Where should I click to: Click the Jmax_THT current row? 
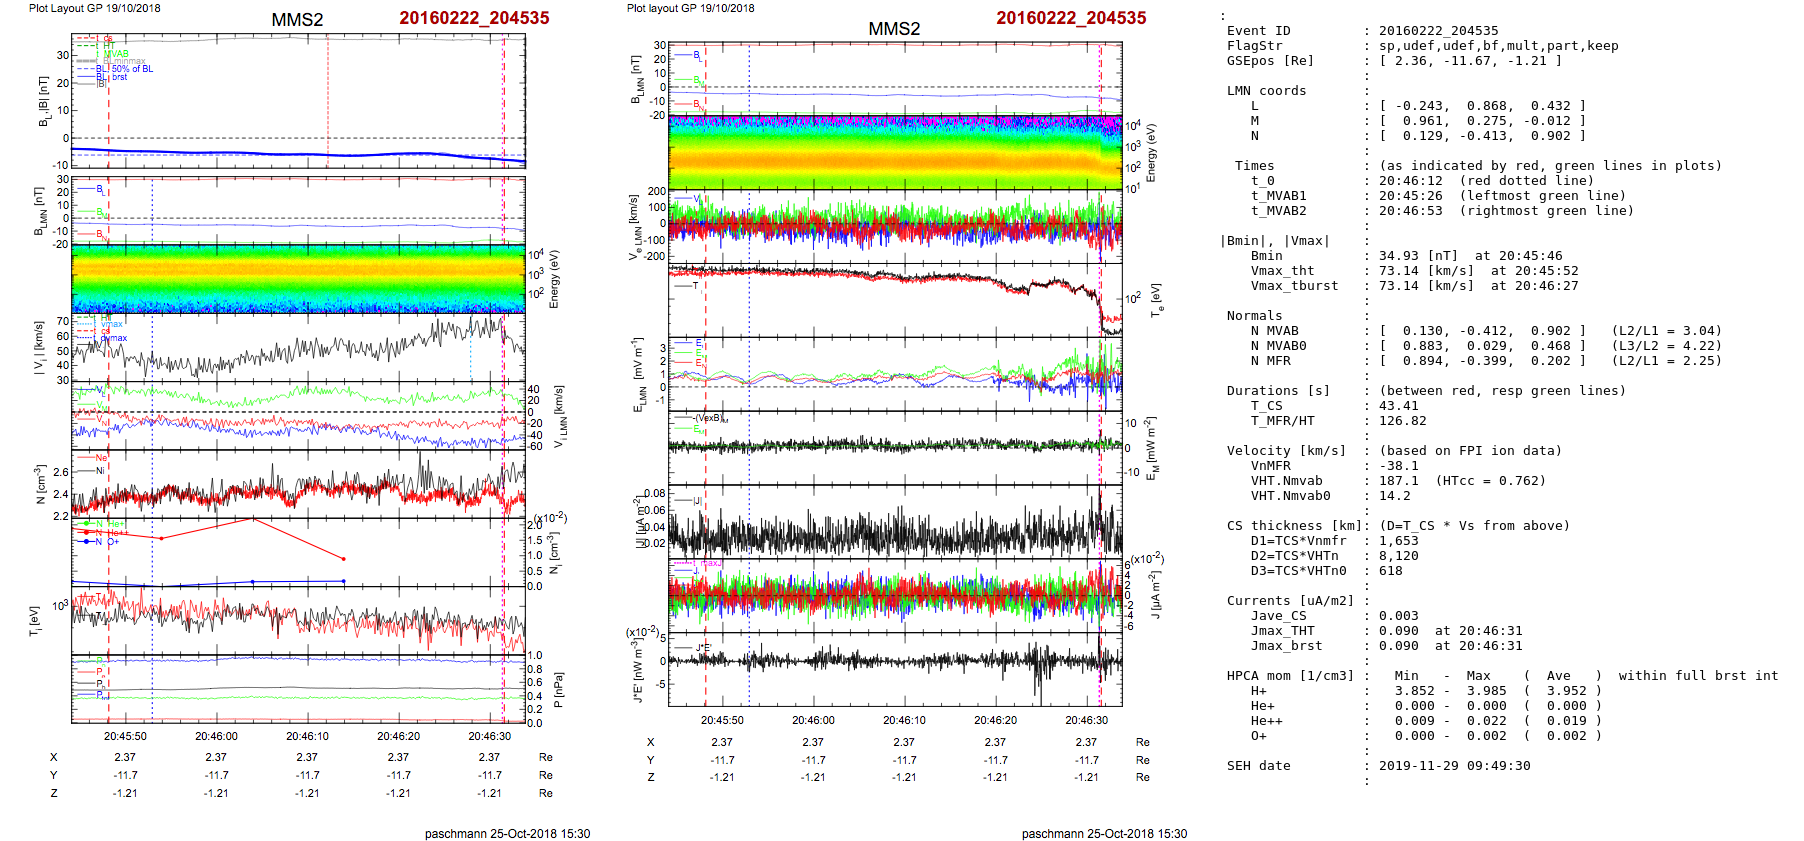click(1282, 631)
